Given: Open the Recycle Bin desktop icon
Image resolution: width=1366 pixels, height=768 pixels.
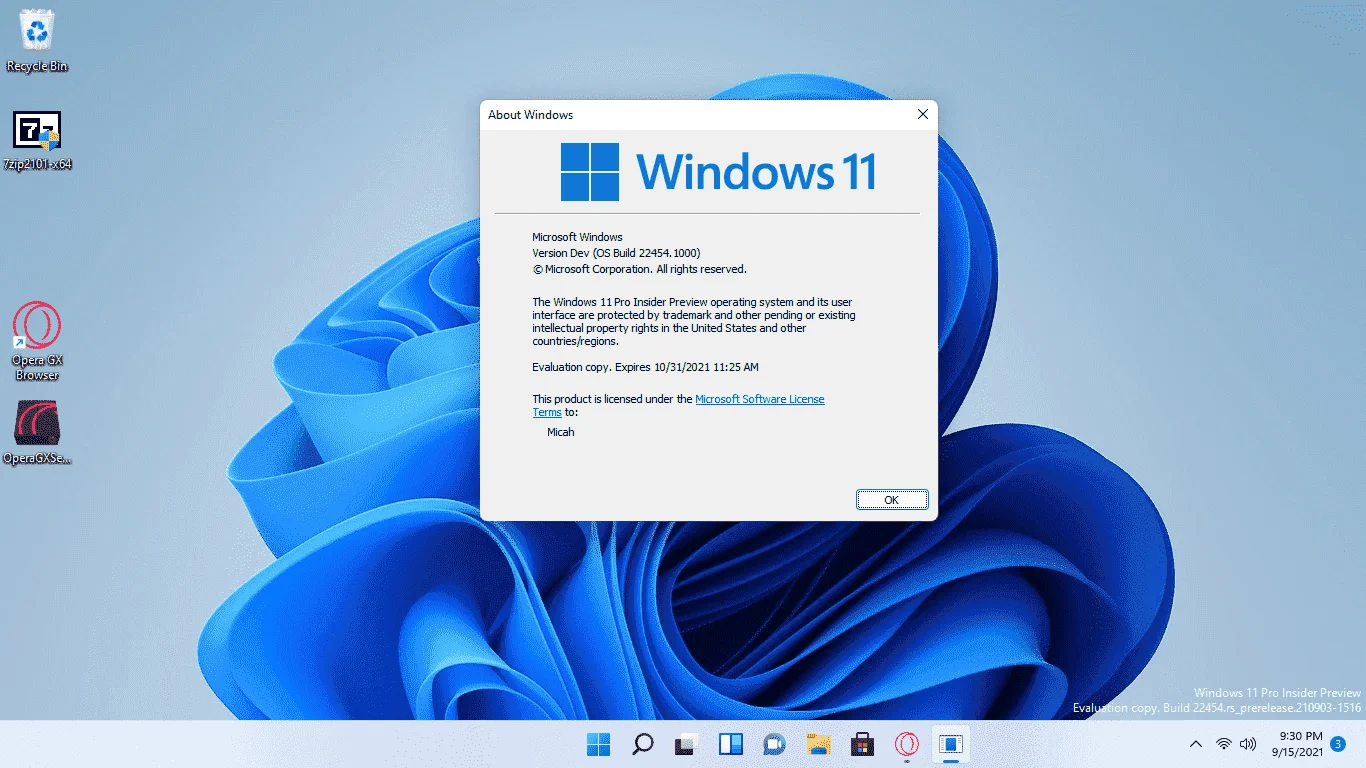Looking at the screenshot, I should 37,40.
